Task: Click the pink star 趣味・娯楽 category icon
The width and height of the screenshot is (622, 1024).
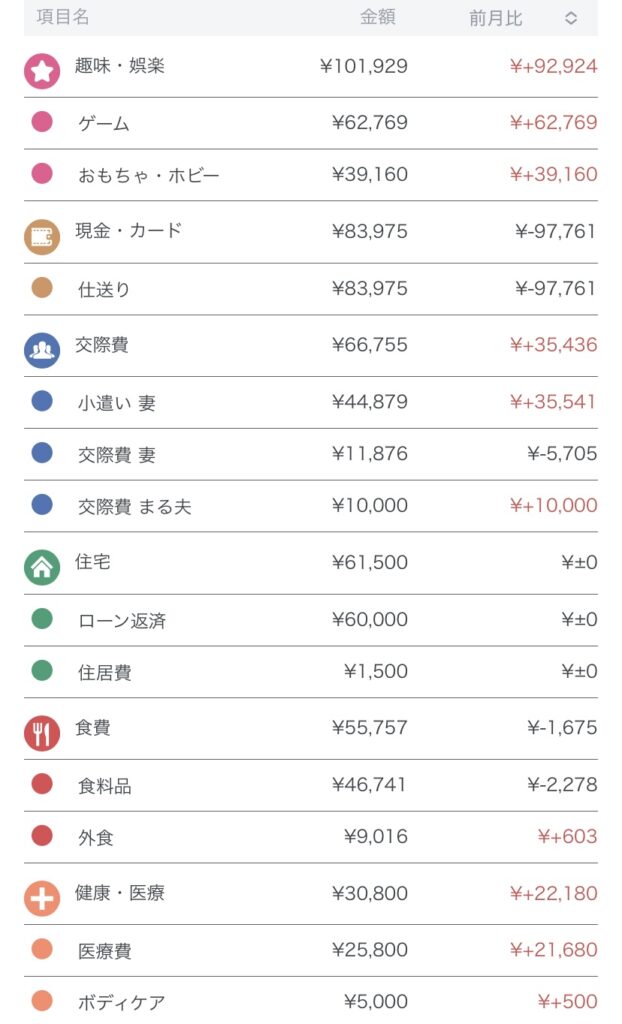Action: click(42, 70)
